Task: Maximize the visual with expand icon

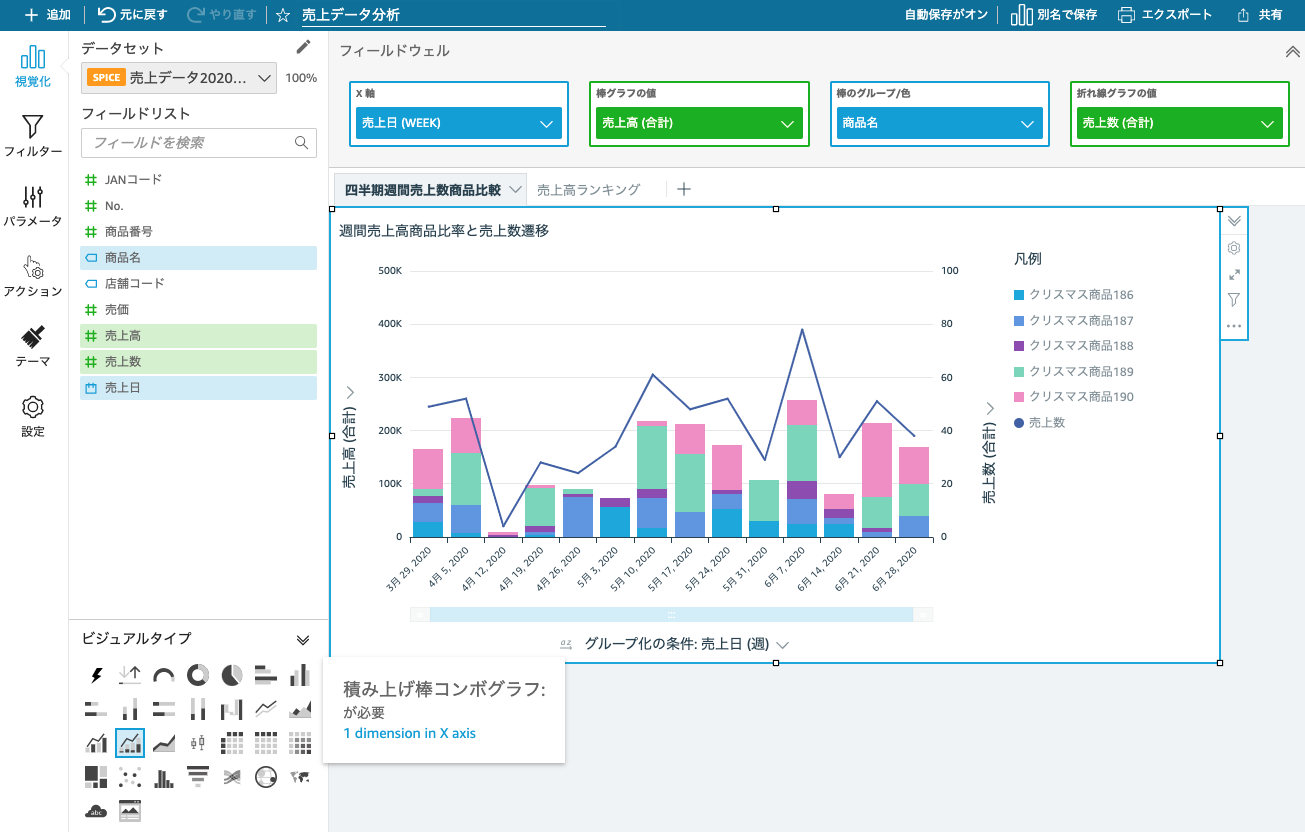Action: coord(1234,274)
